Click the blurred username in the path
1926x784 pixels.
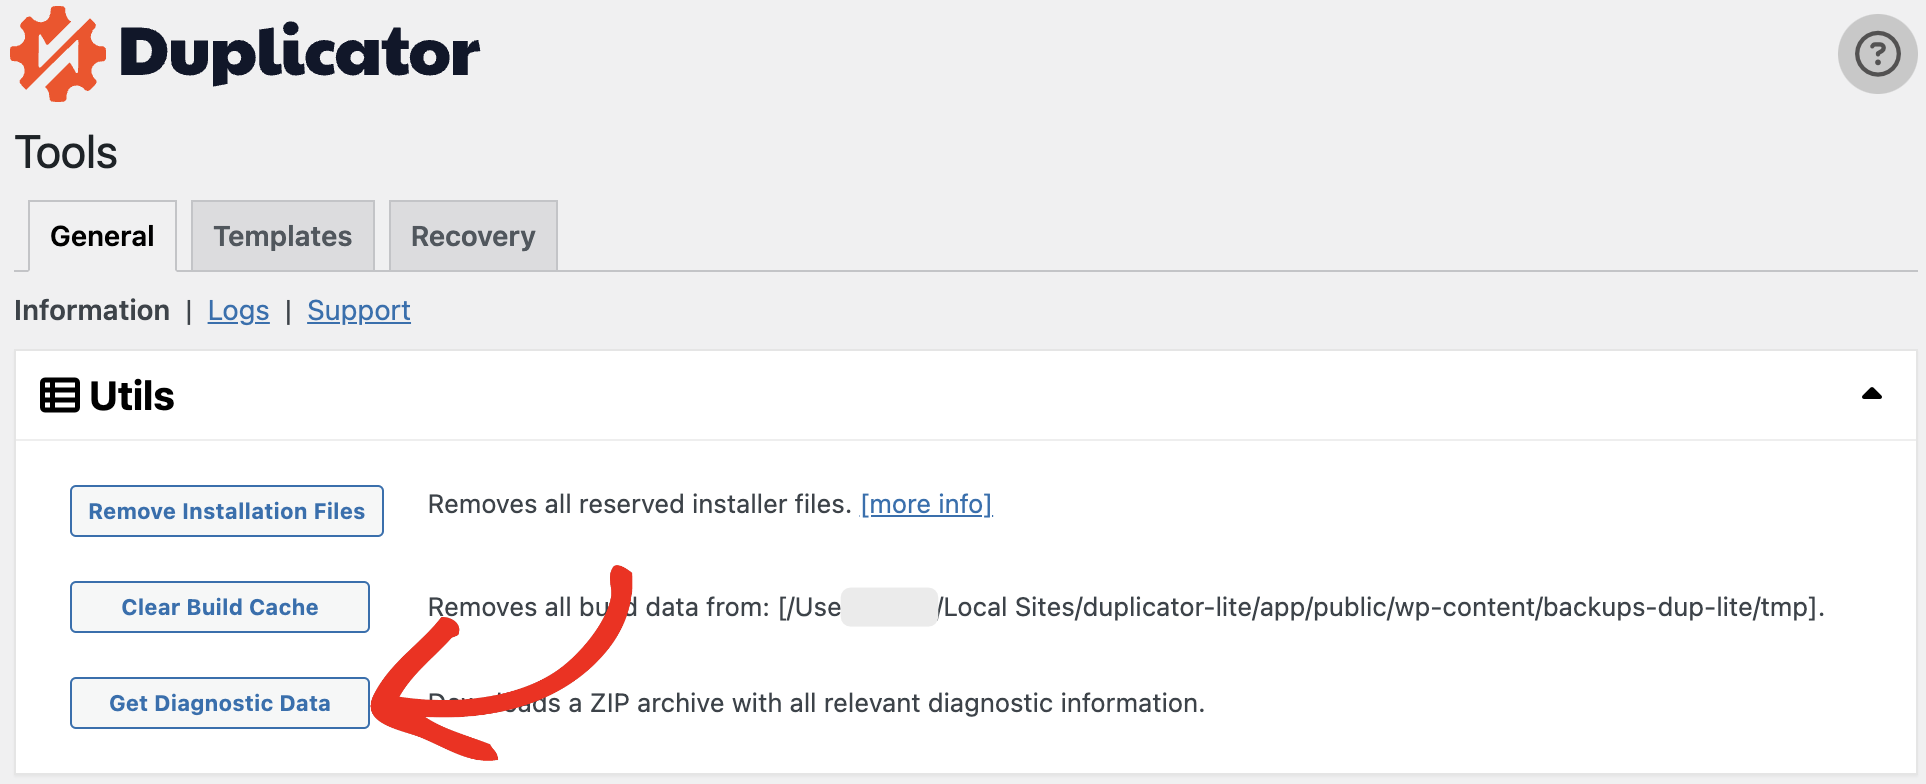(x=889, y=607)
